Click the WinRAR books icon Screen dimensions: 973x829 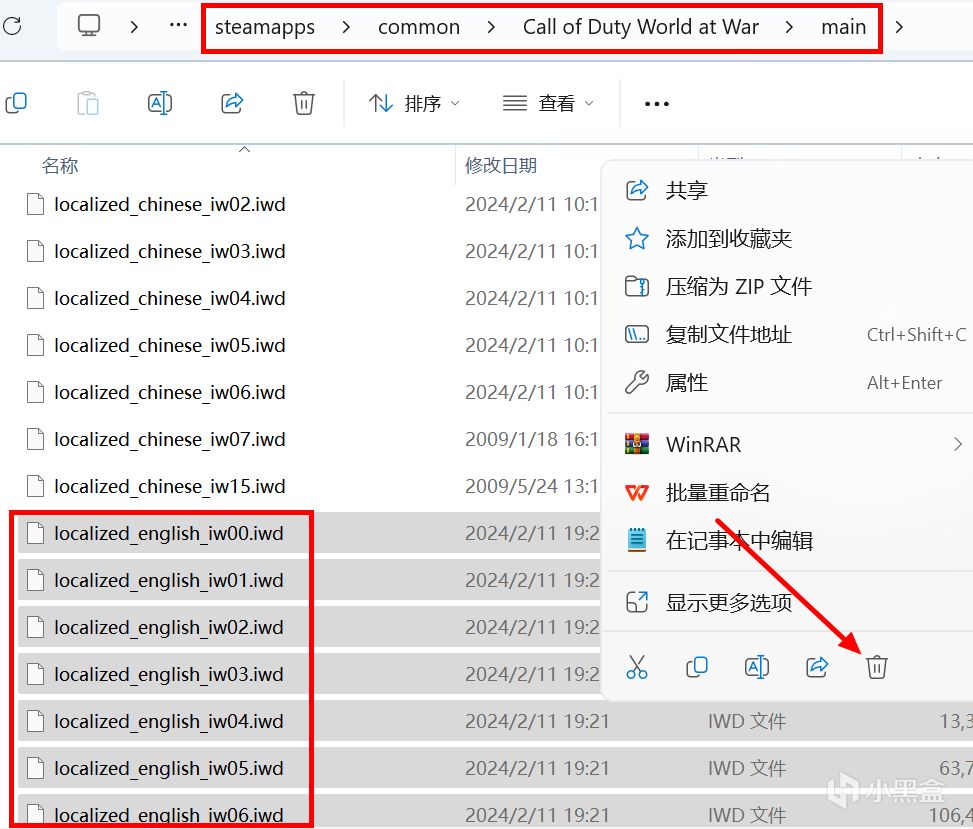click(637, 444)
